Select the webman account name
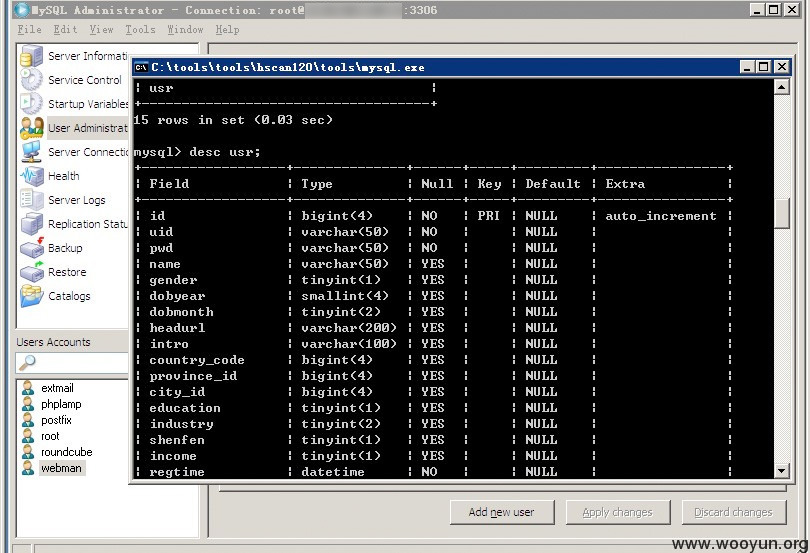The width and height of the screenshot is (810, 553). (x=61, y=468)
